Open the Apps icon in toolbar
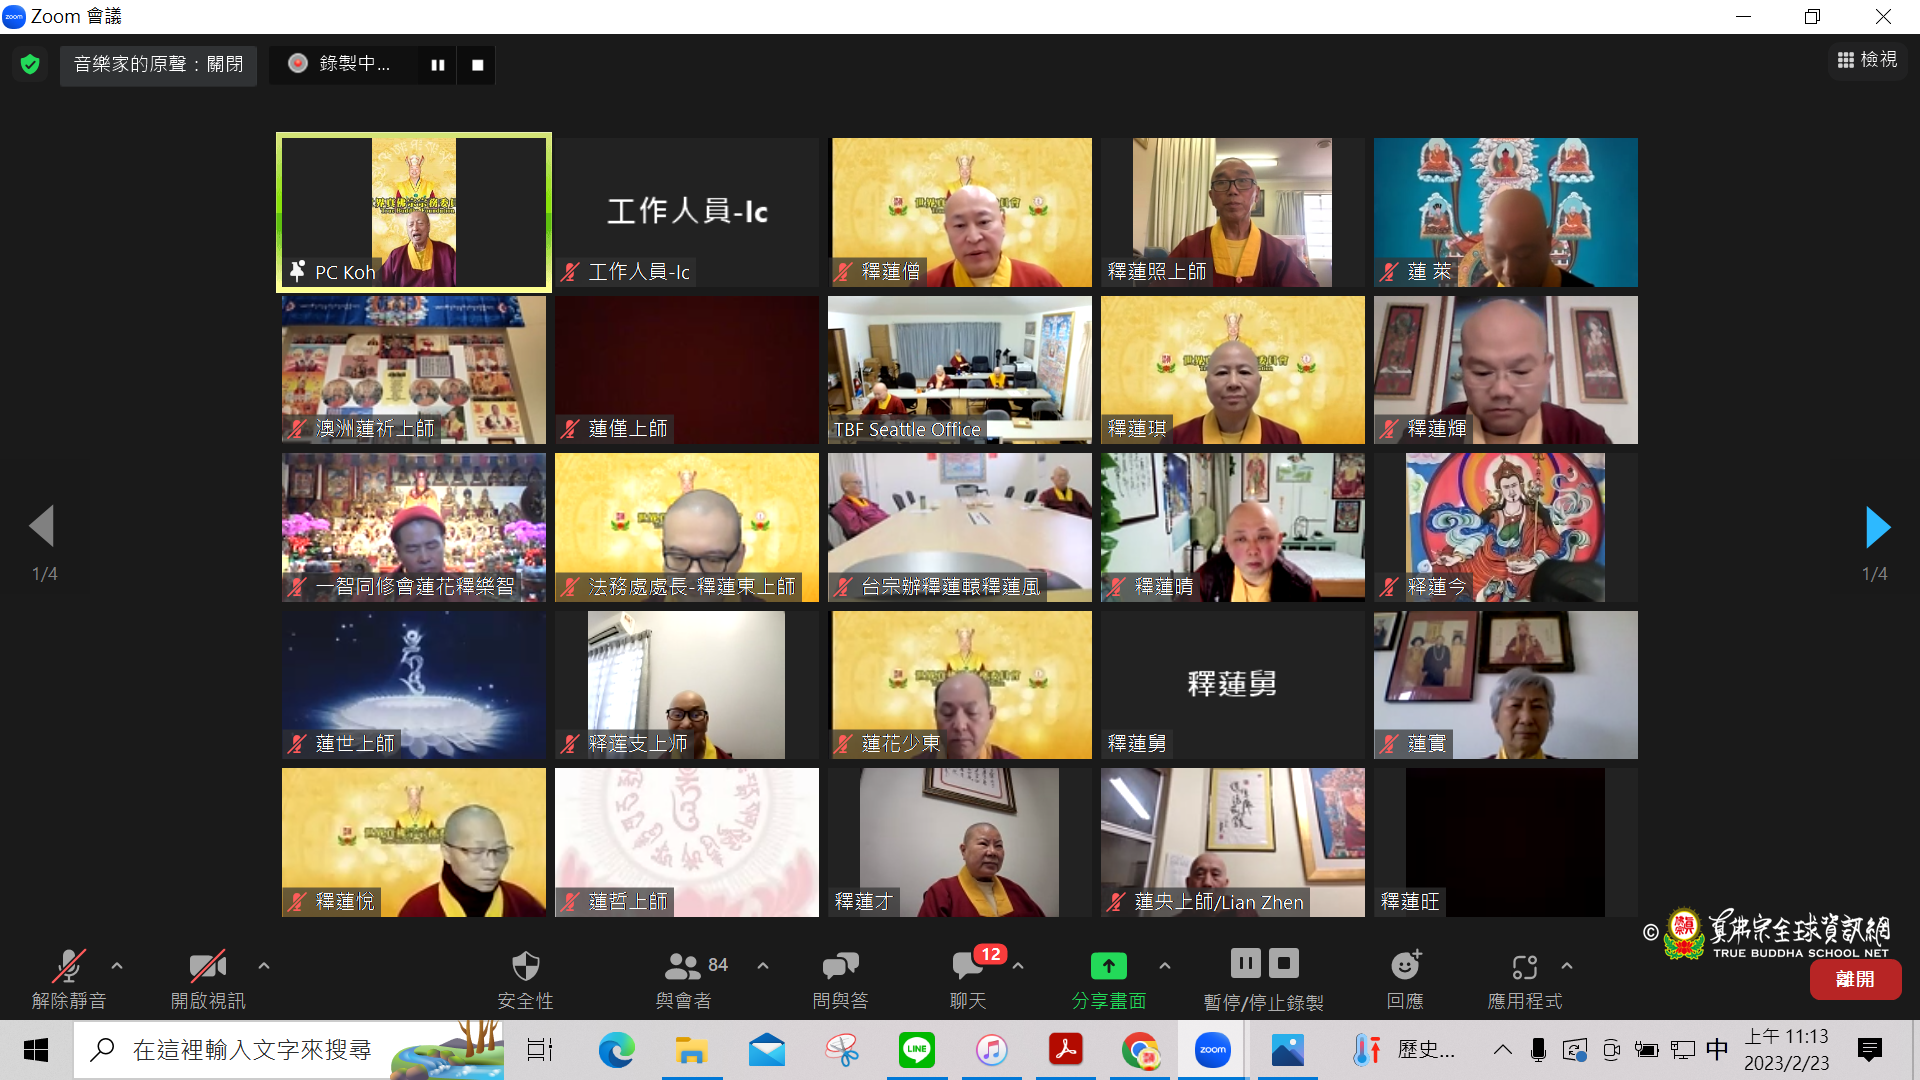 point(1524,967)
